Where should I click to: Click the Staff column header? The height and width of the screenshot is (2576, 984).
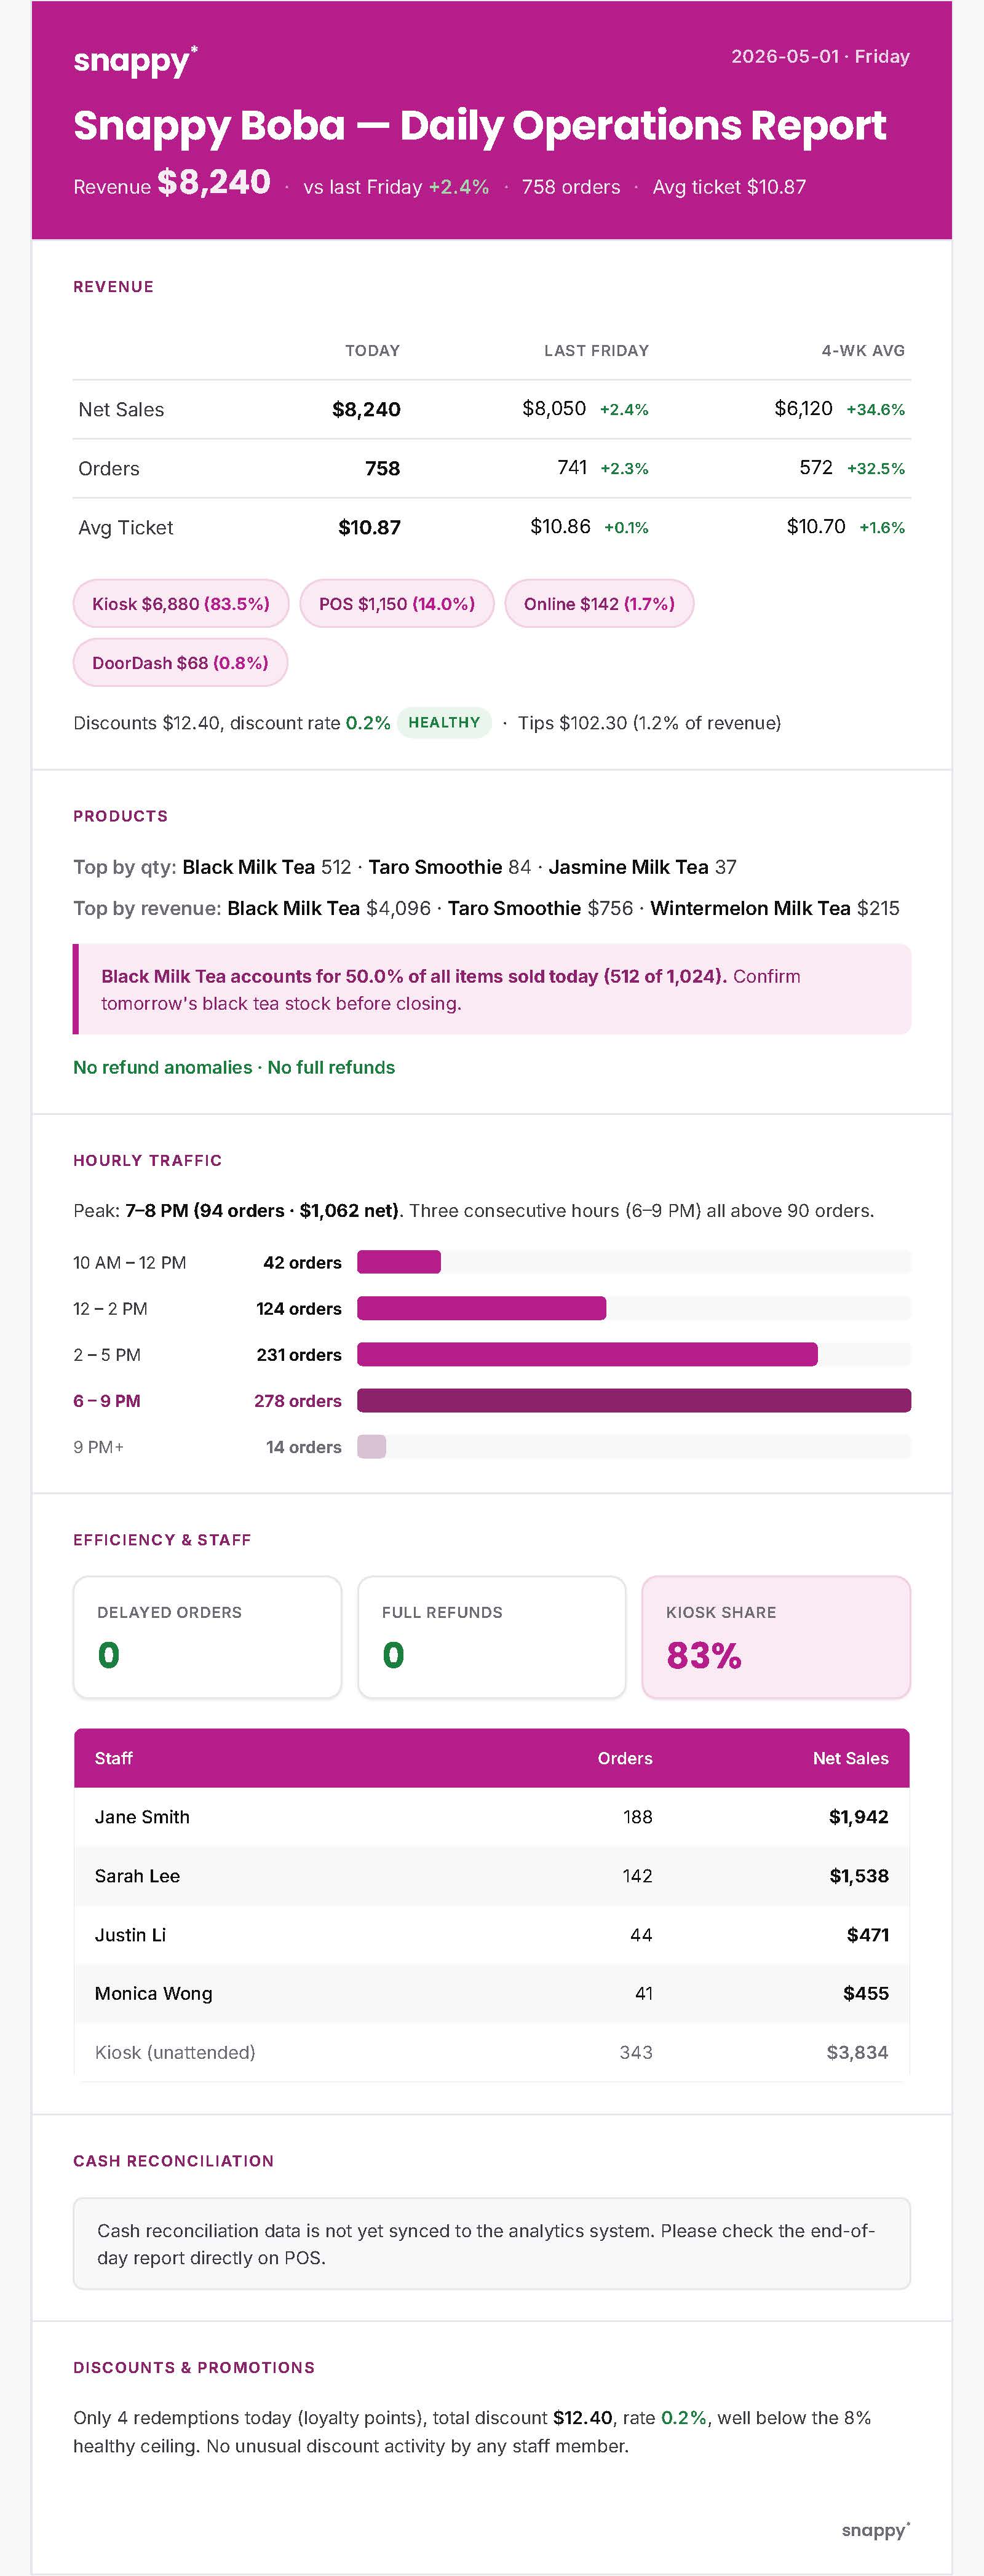(114, 1758)
